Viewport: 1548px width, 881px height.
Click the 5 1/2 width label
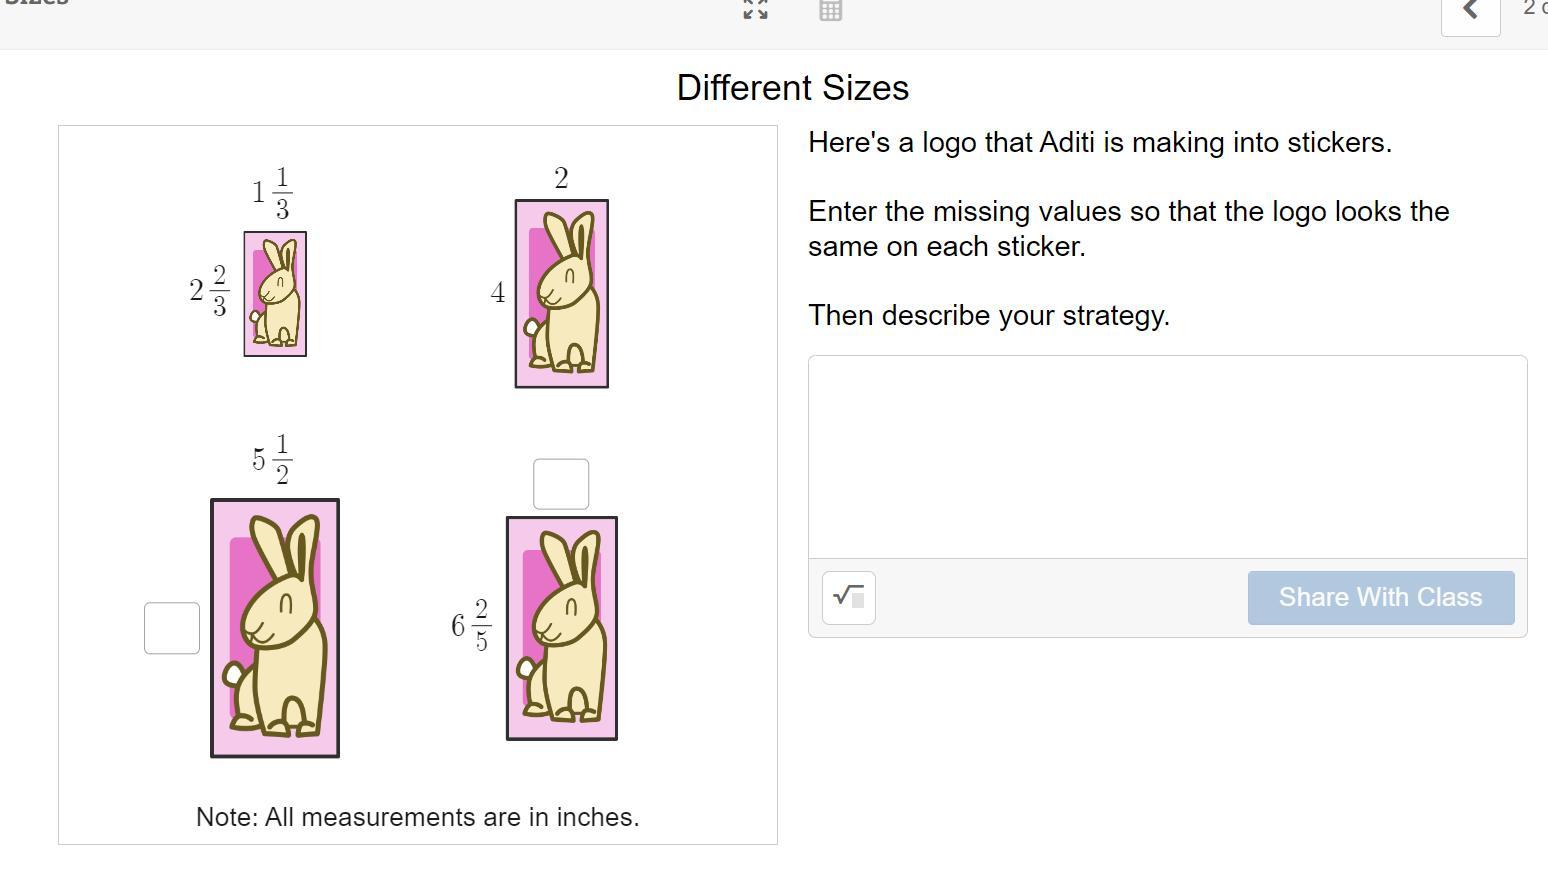tap(271, 460)
